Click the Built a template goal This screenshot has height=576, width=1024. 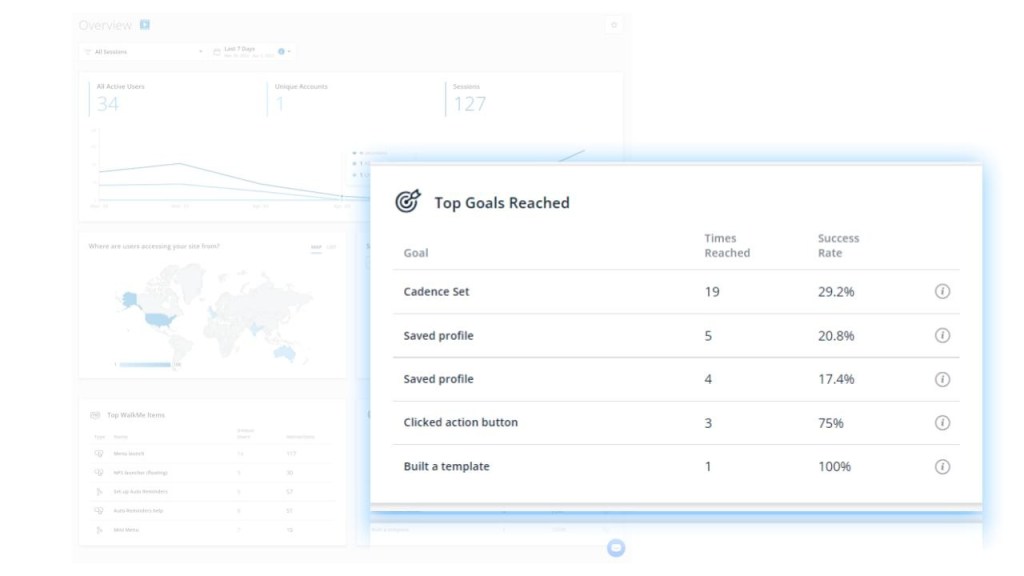(x=446, y=466)
